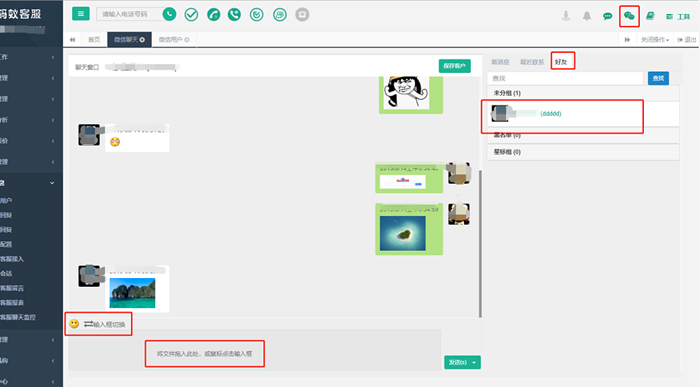Image resolution: width=700 pixels, height=387 pixels.
Task: Click the chat window vertical scrollbar
Action: [x=480, y=243]
